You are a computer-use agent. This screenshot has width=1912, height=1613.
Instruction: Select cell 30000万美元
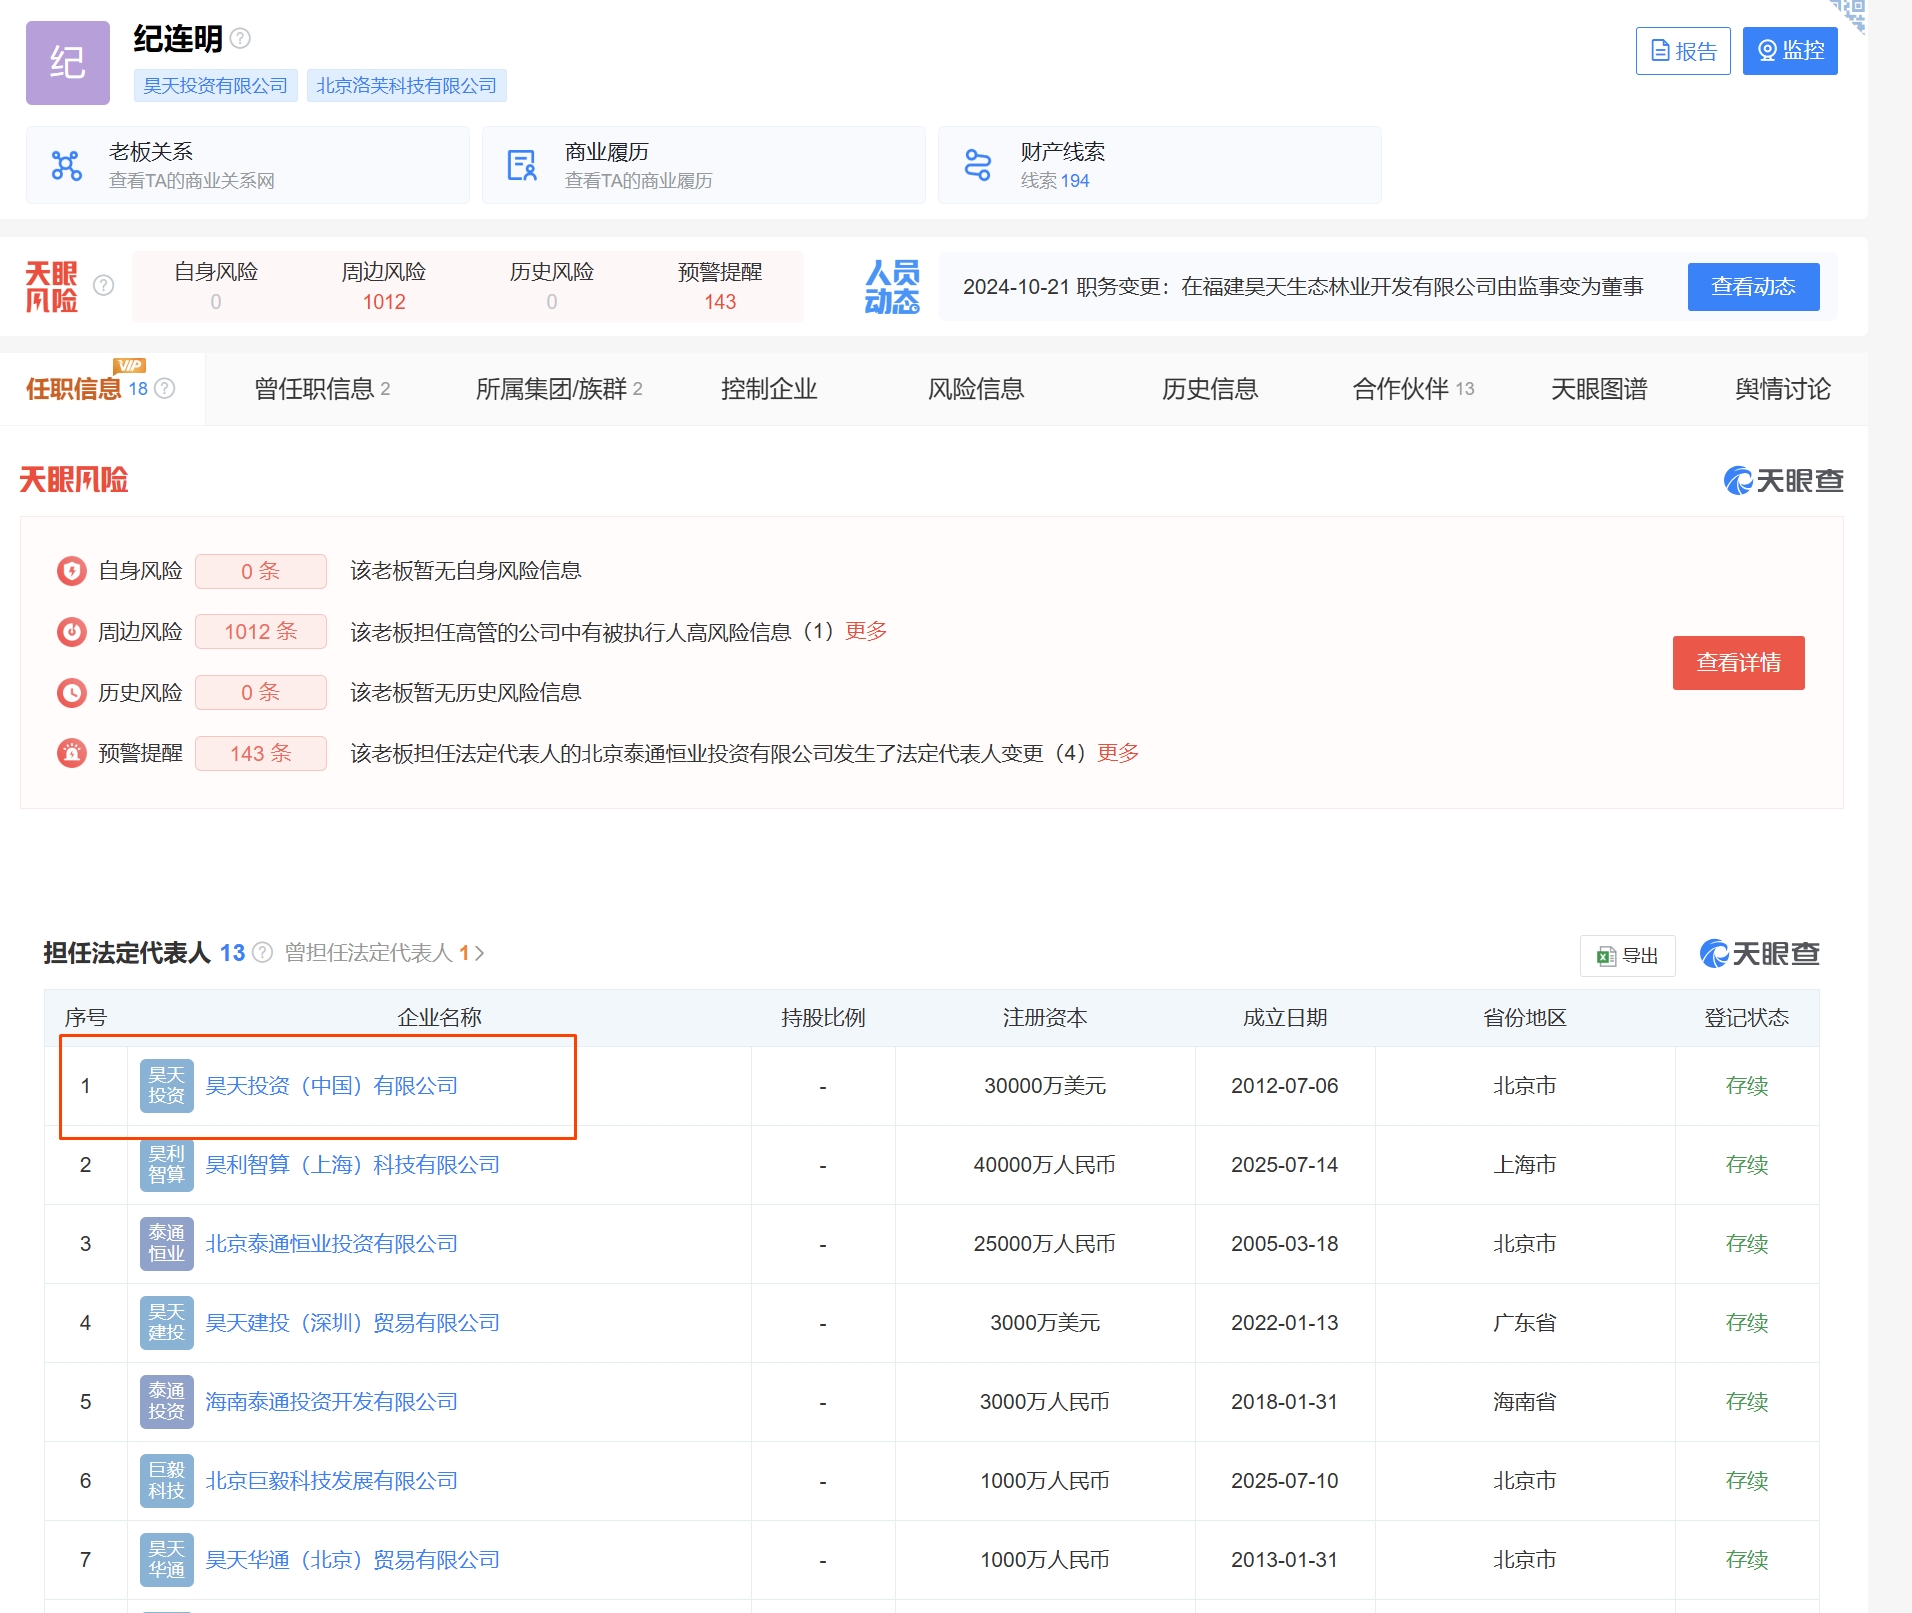pos(1045,1086)
